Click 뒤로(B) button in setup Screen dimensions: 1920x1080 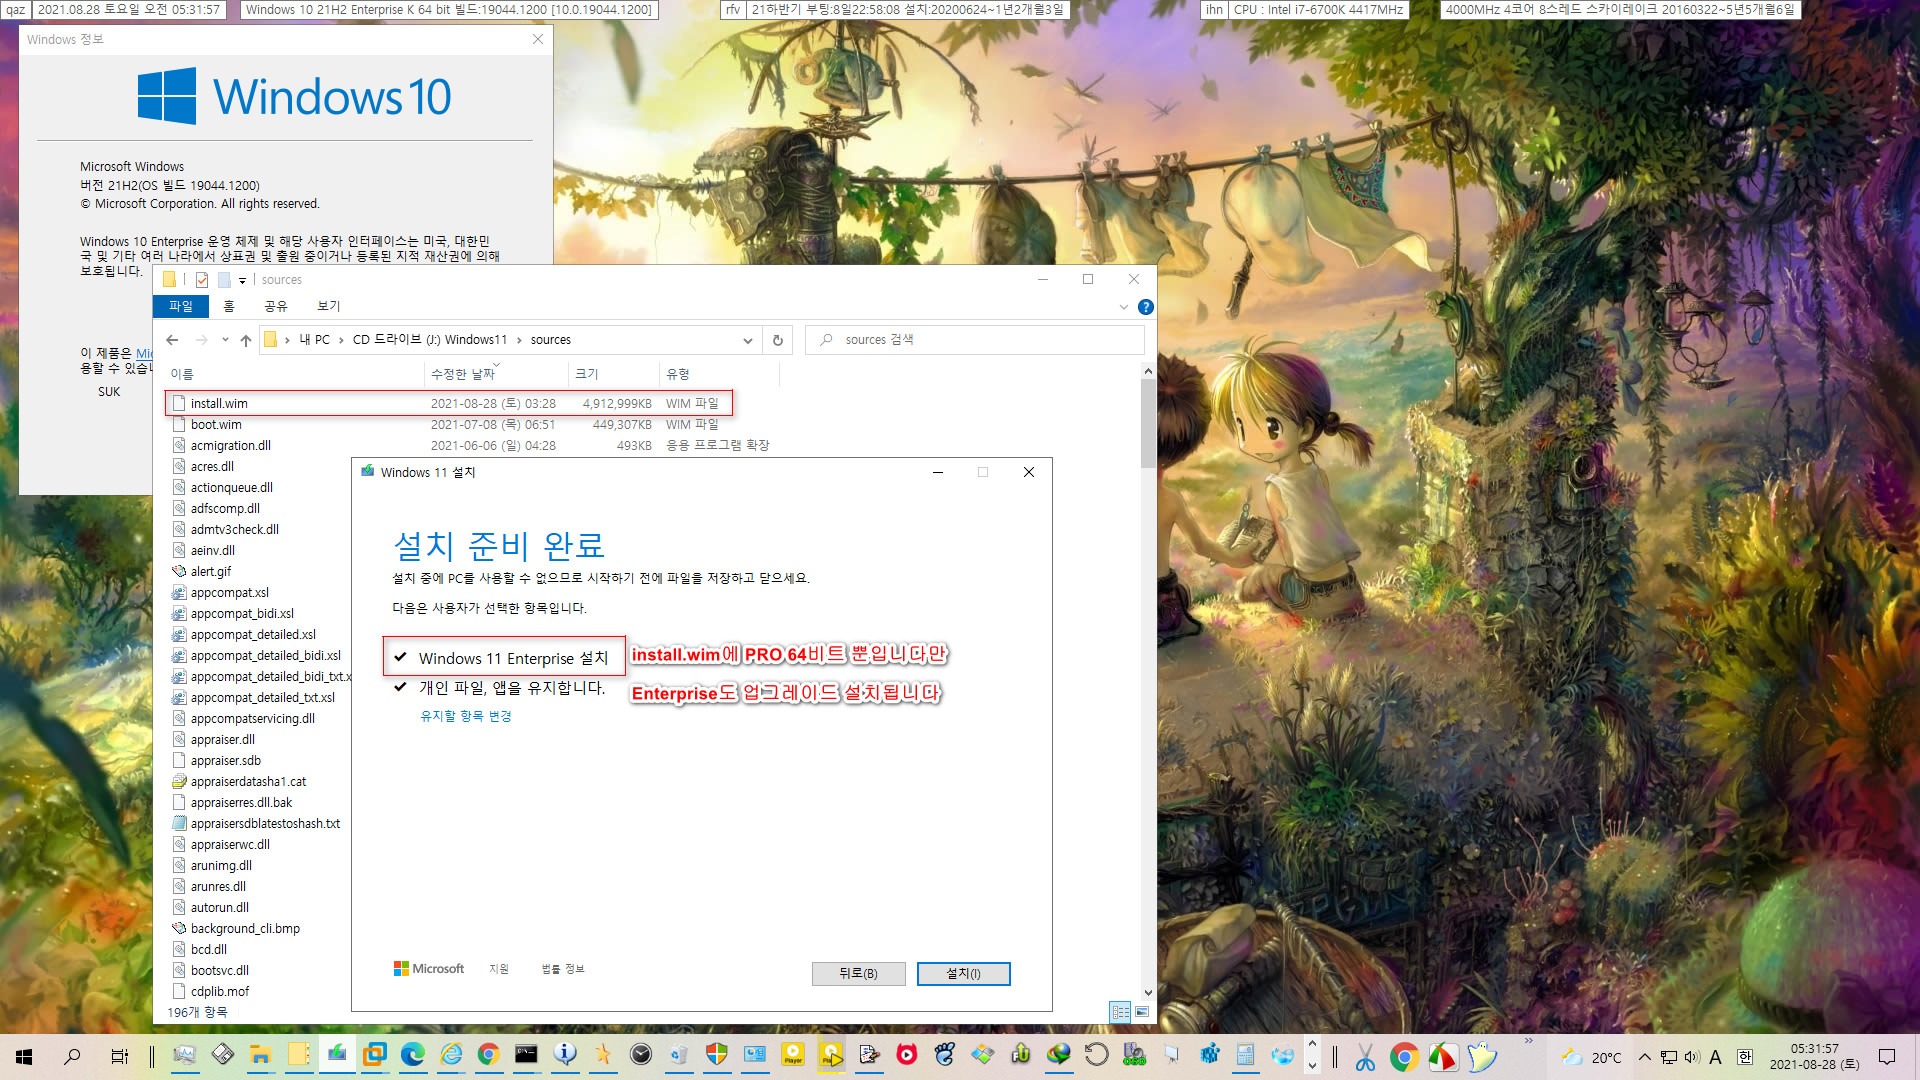point(858,974)
